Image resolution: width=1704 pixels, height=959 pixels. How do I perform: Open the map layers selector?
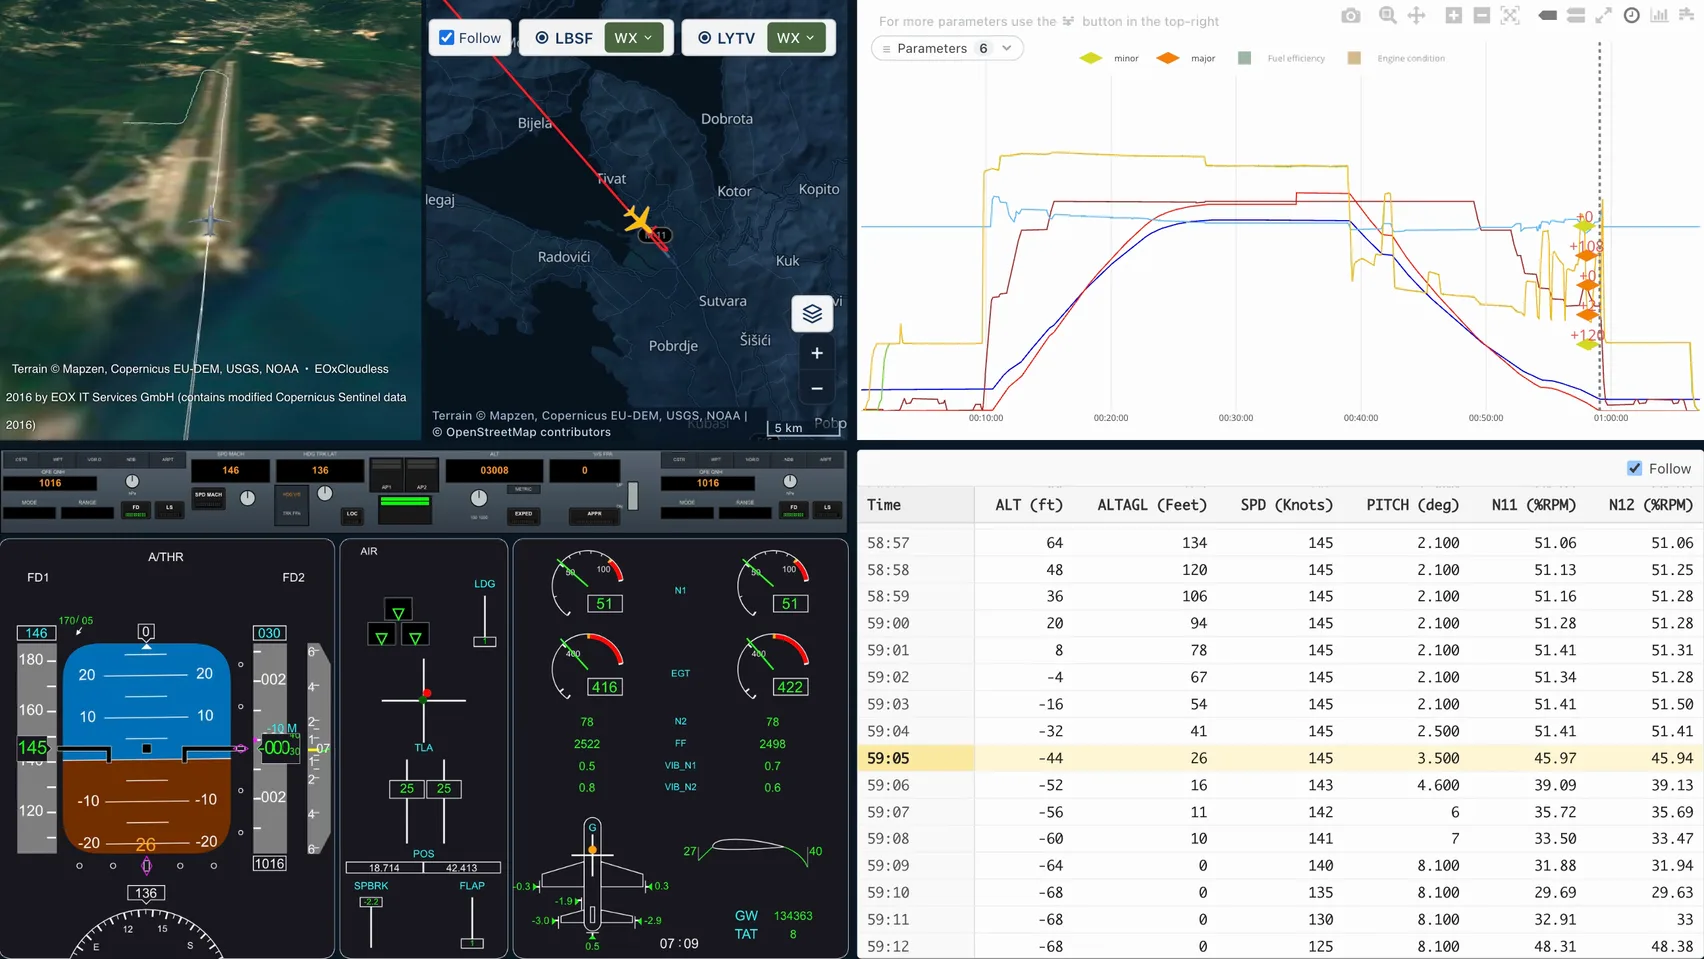pyautogui.click(x=812, y=313)
